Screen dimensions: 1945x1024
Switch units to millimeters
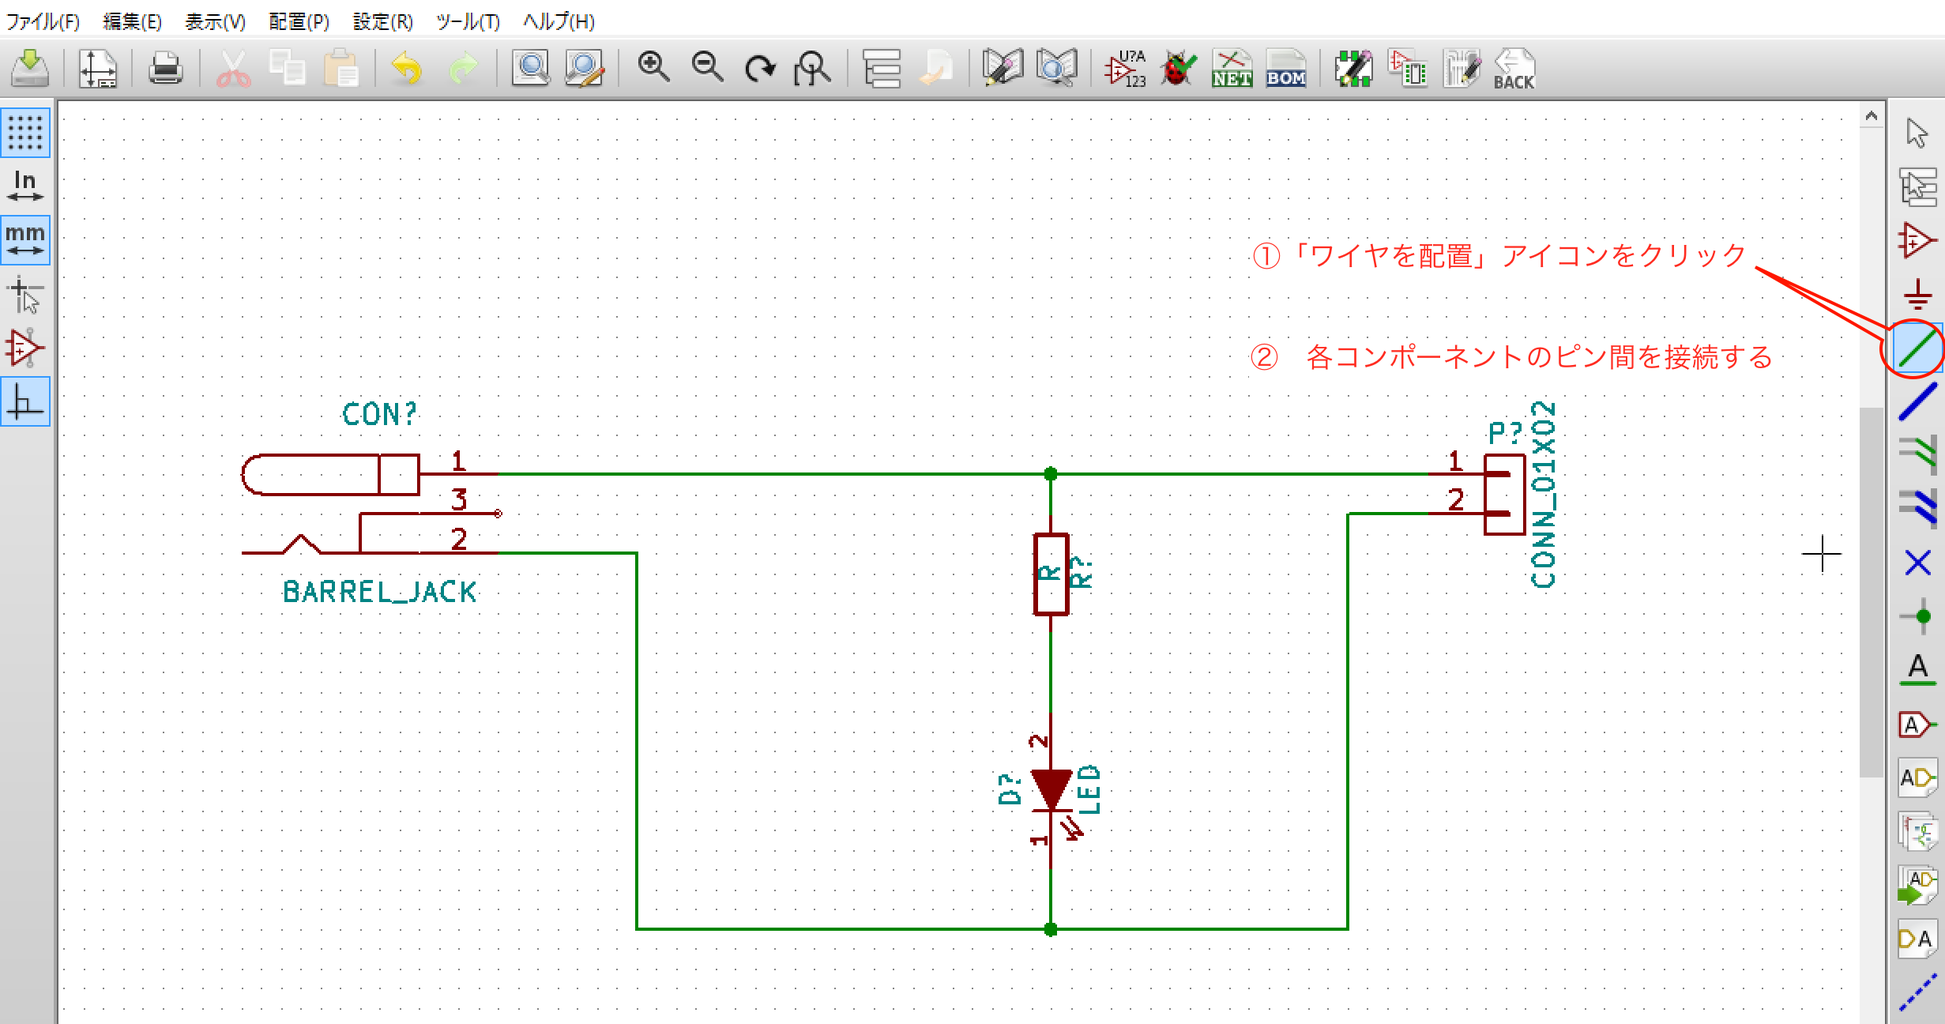pyautogui.click(x=25, y=240)
